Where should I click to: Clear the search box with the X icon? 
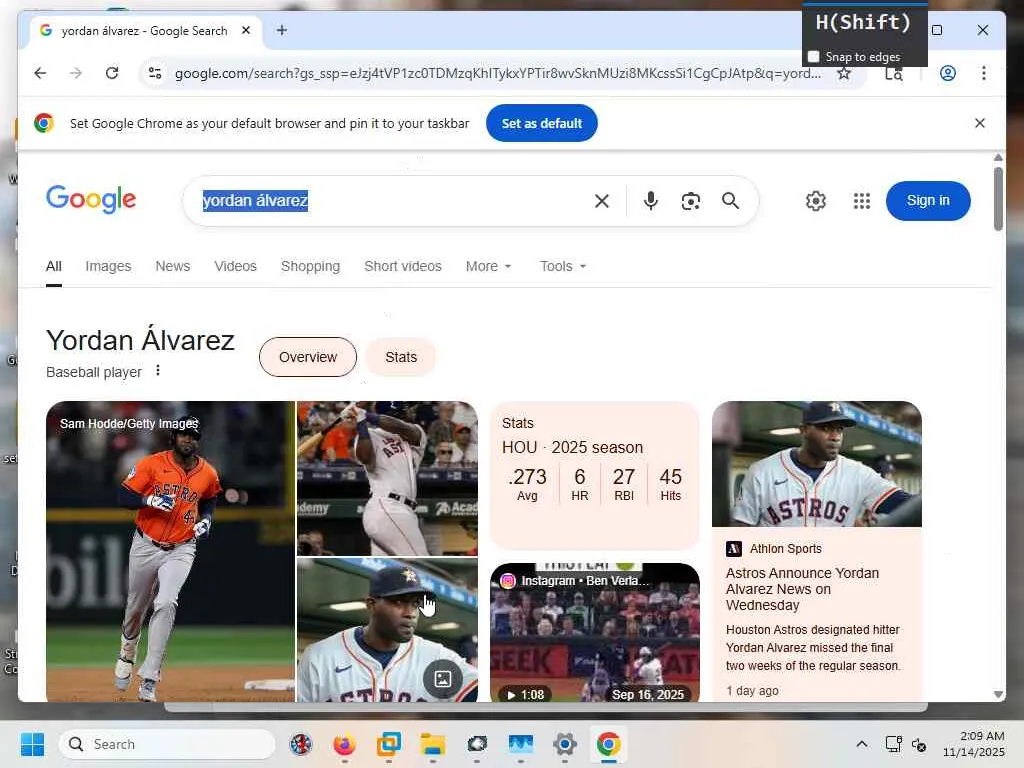(601, 201)
